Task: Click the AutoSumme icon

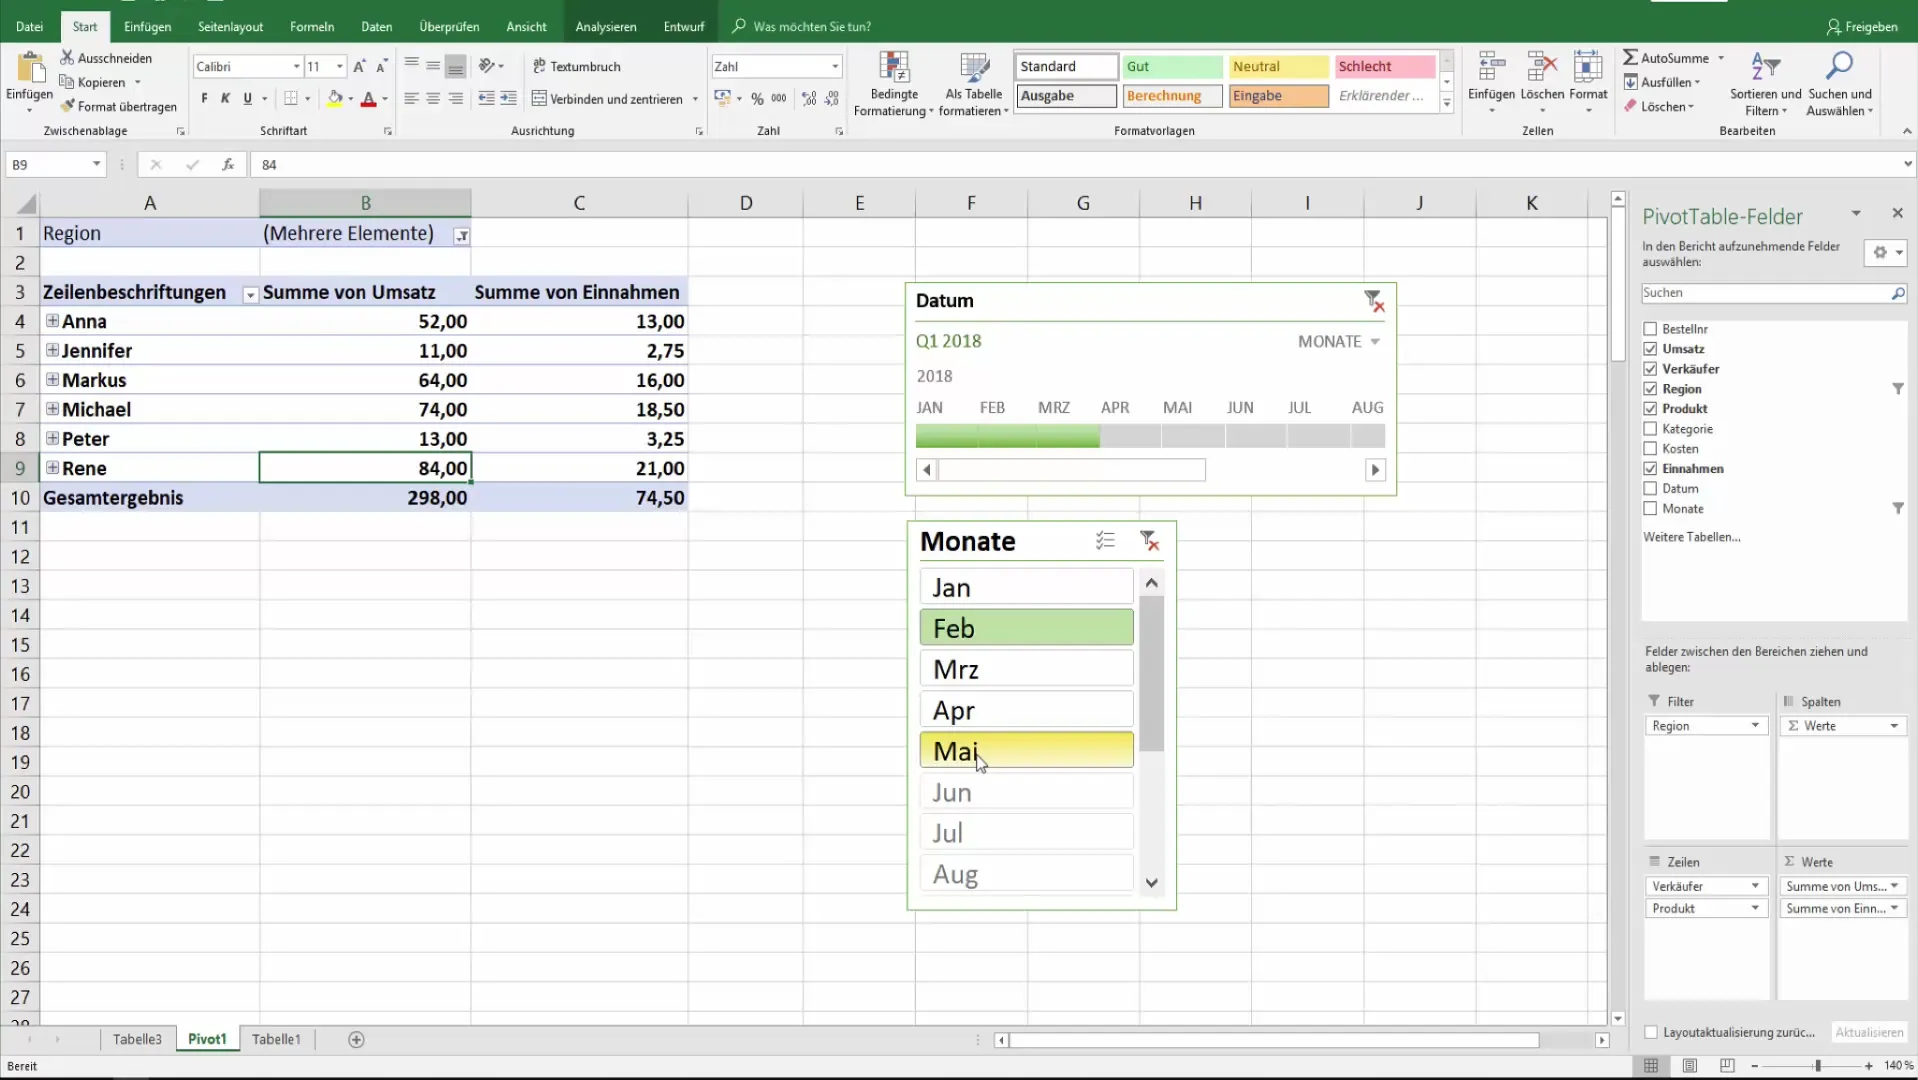Action: [1630, 58]
